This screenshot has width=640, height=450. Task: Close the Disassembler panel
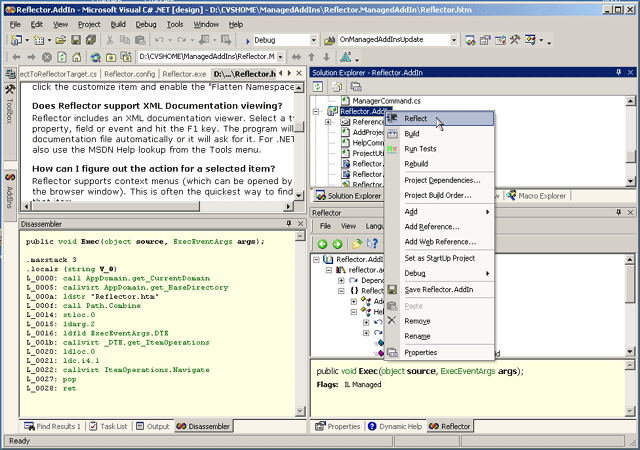(x=300, y=223)
